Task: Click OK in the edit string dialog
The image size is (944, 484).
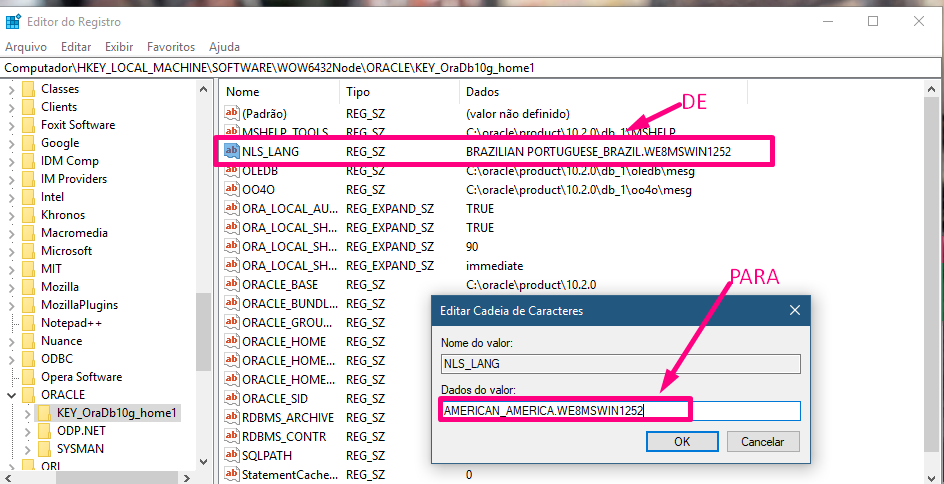Action: click(682, 441)
